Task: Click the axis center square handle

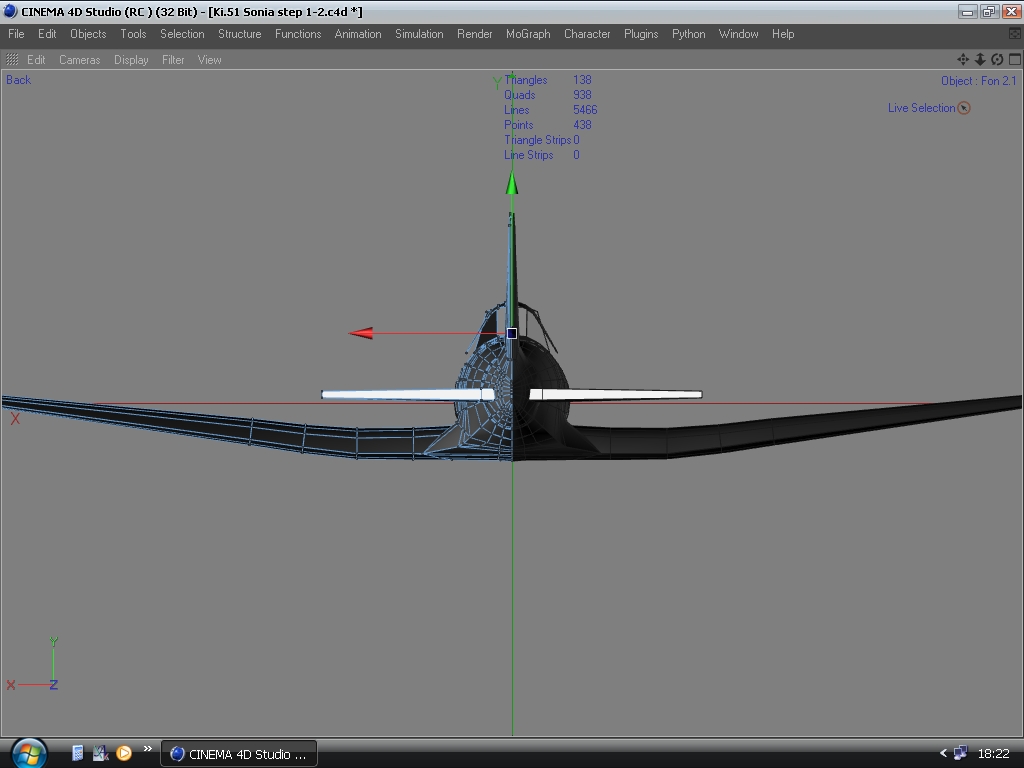Action: coord(512,333)
